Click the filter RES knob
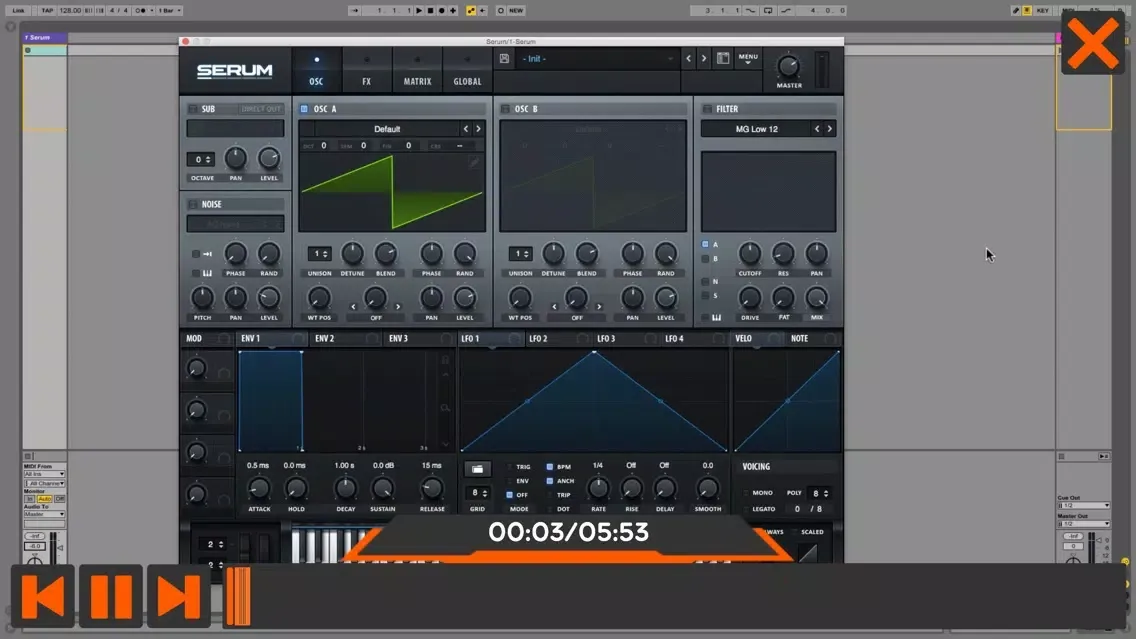The width and height of the screenshot is (1136, 639). [x=782, y=254]
